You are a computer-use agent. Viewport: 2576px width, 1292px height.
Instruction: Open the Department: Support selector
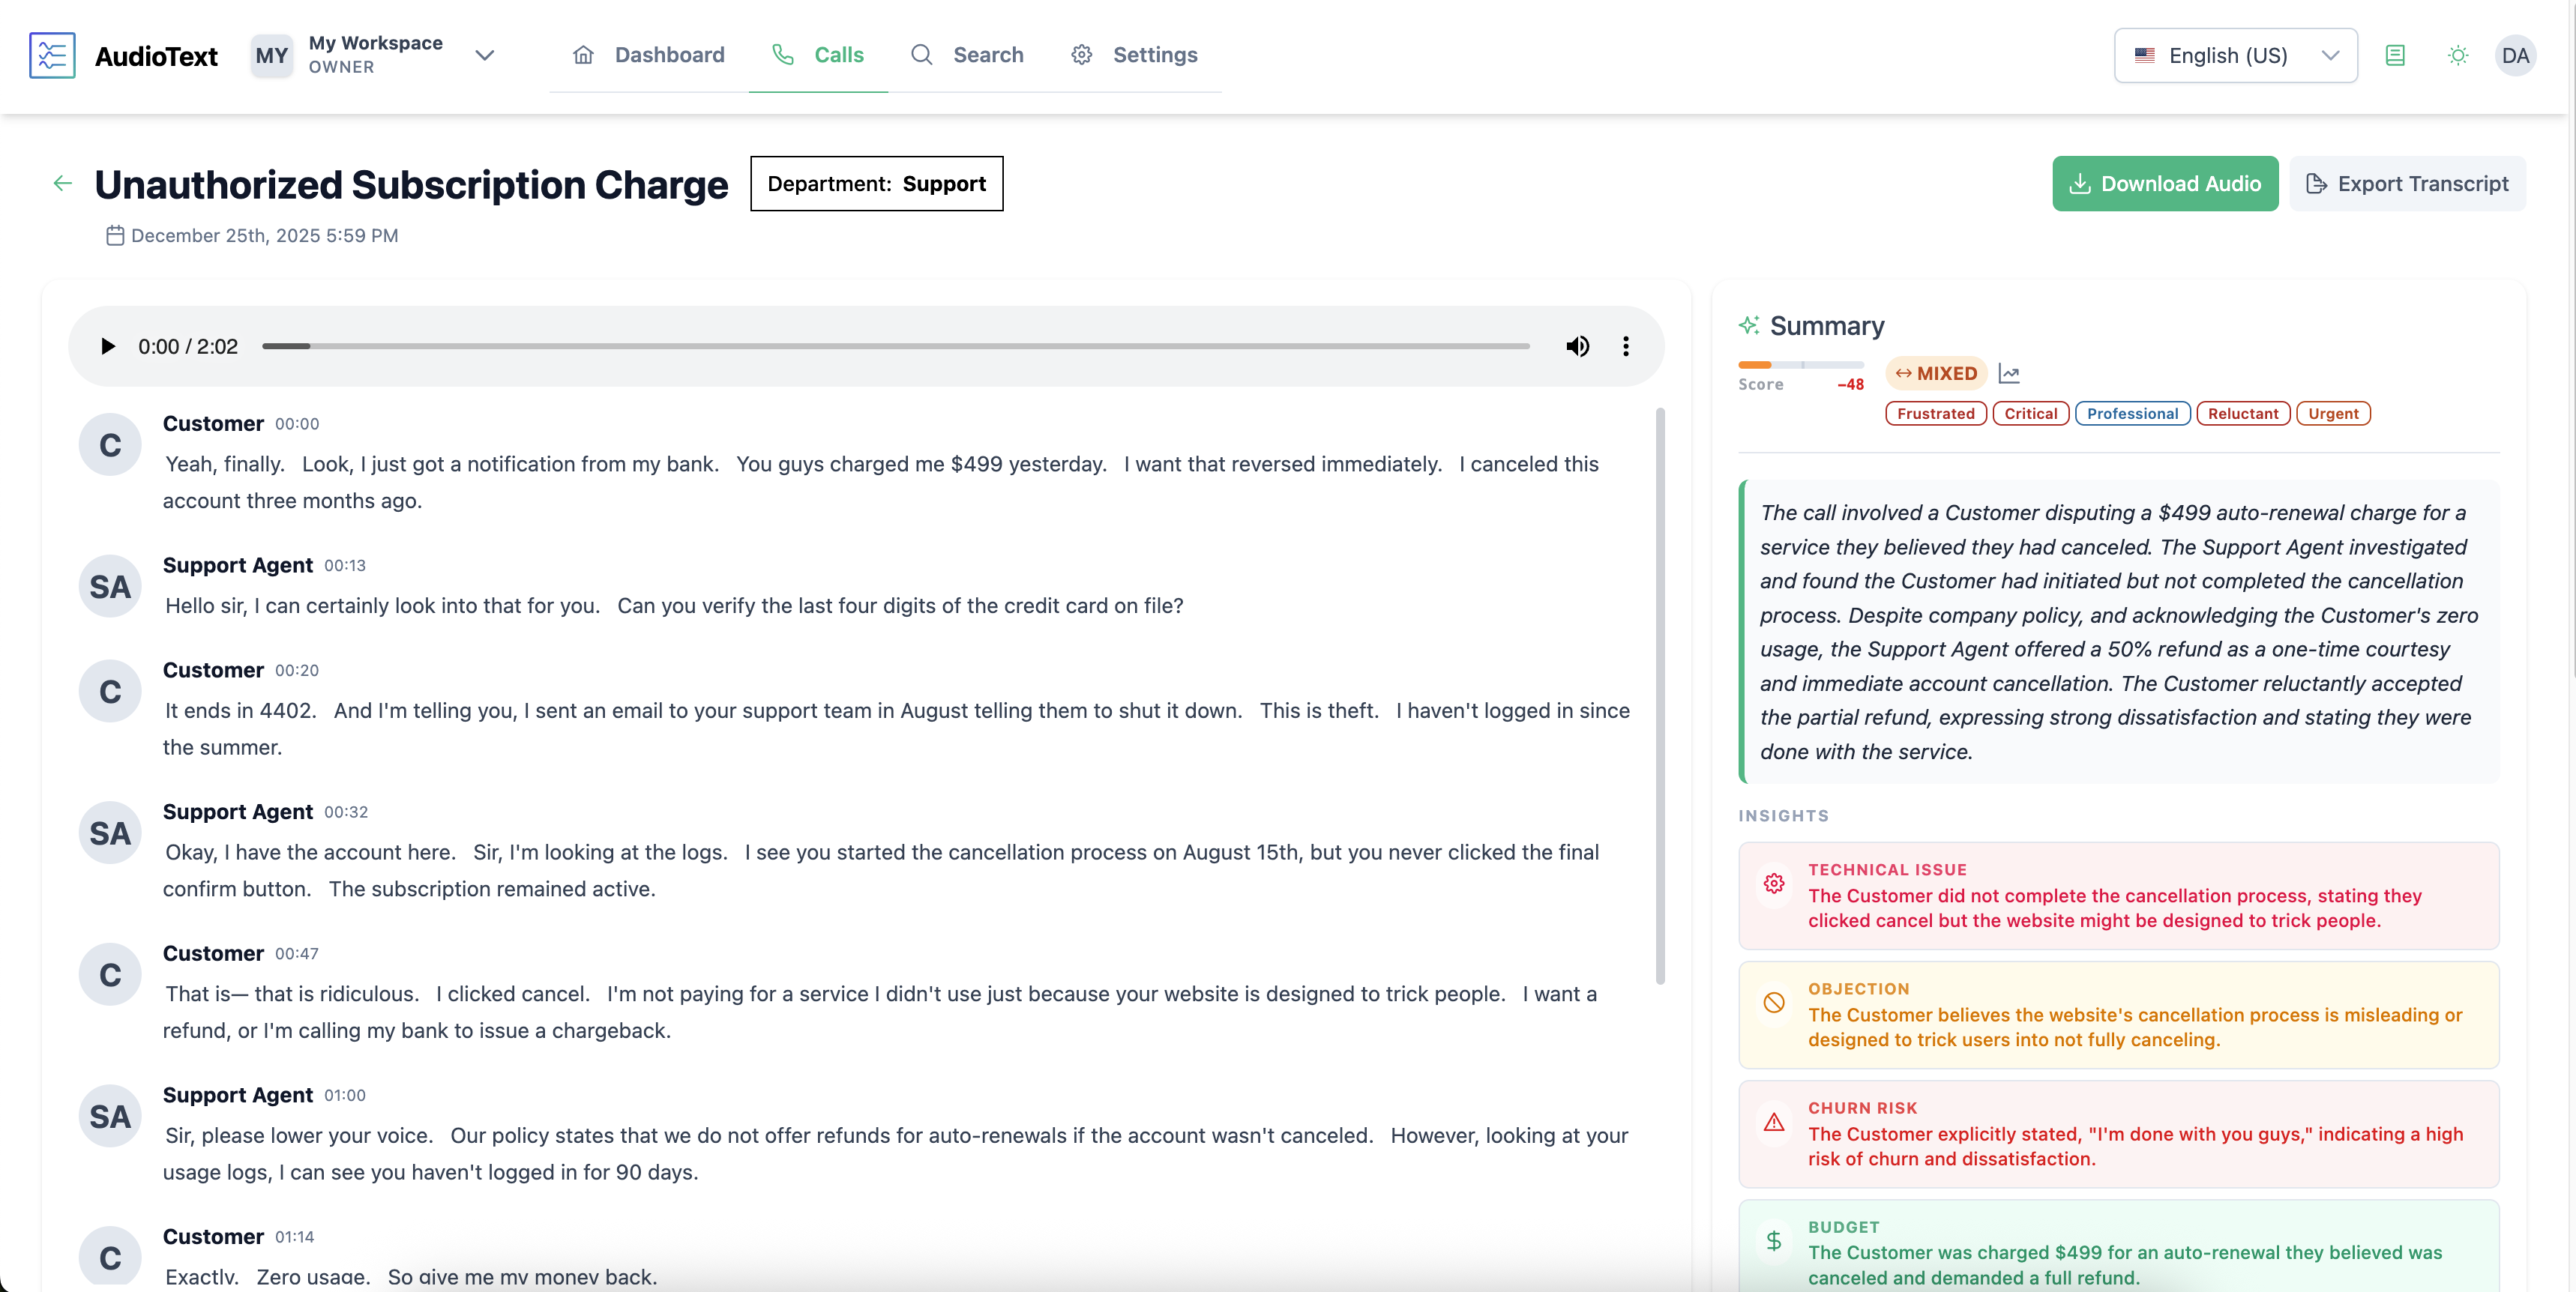point(876,184)
